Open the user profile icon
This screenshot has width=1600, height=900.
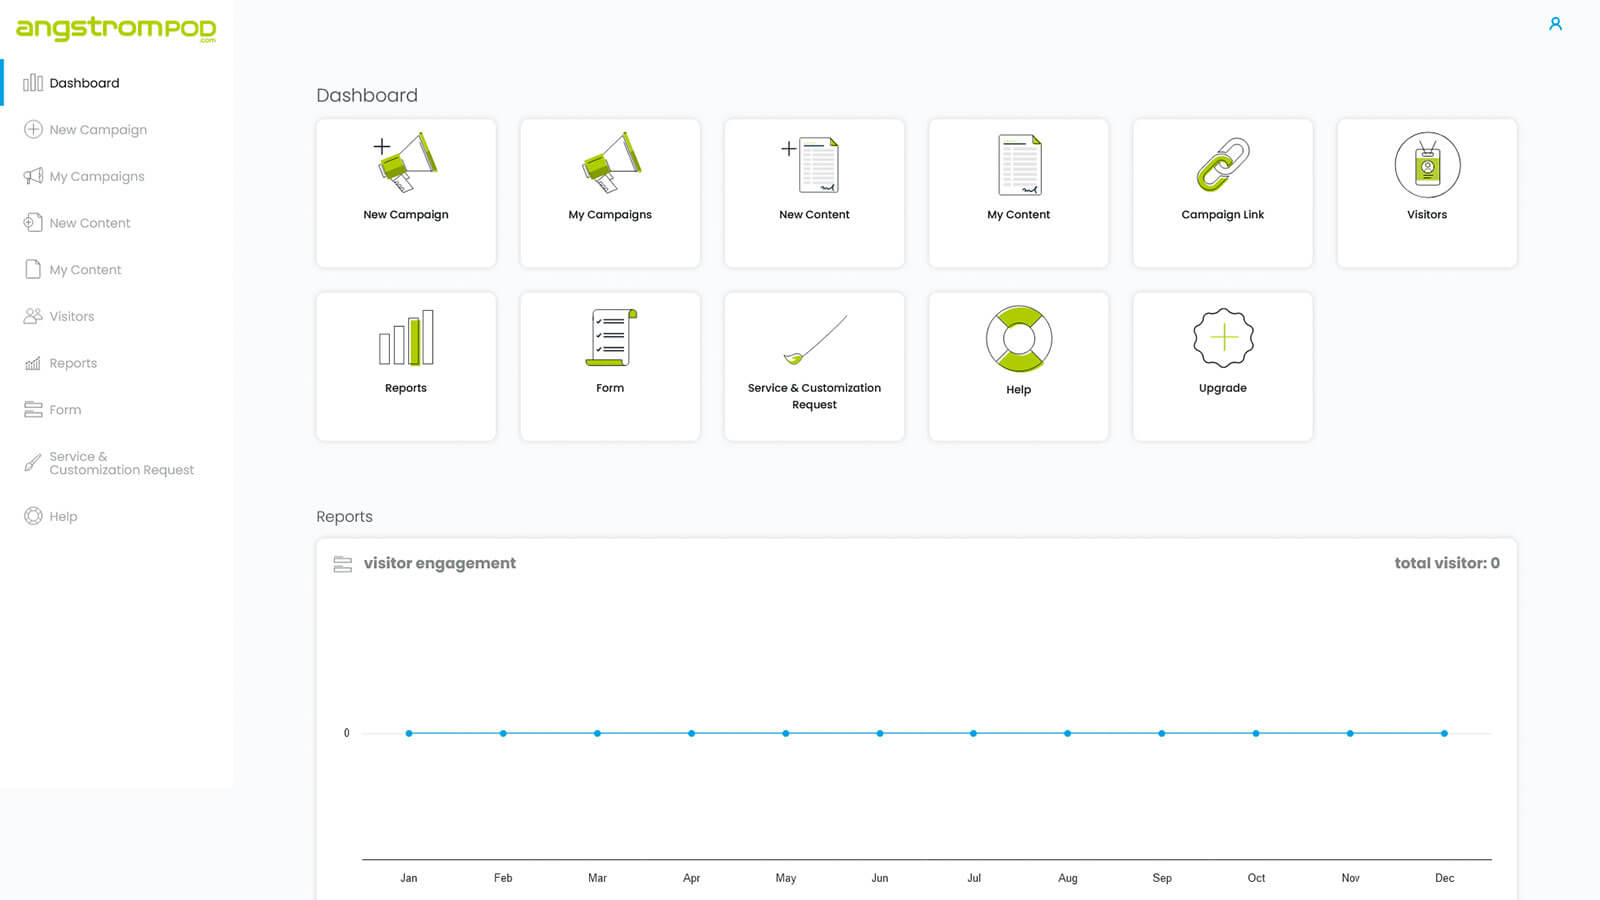[1555, 24]
